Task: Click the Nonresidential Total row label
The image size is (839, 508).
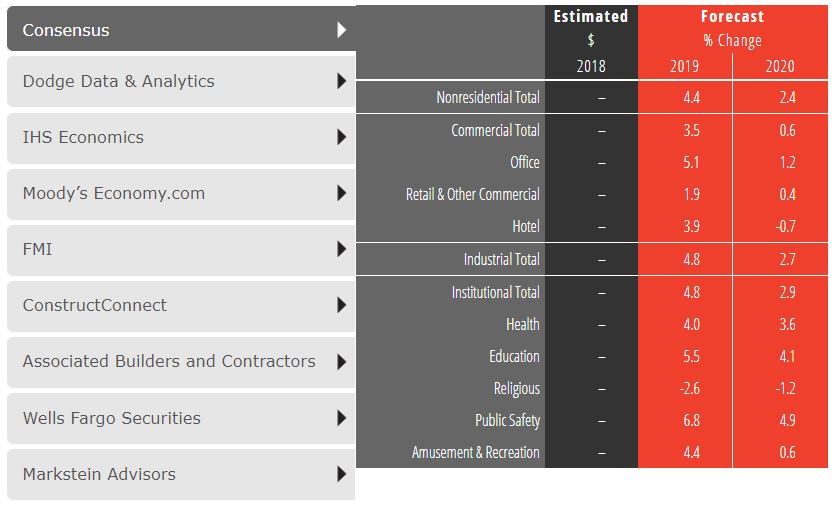Action: coord(488,97)
